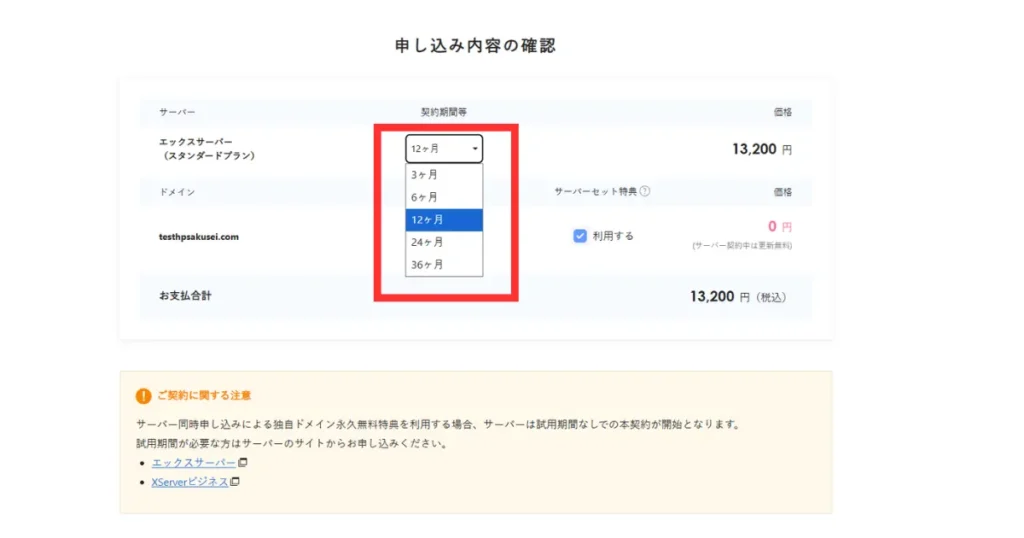Toggle the 利用する checkbox
This screenshot has height=538, width=1024.
point(580,236)
